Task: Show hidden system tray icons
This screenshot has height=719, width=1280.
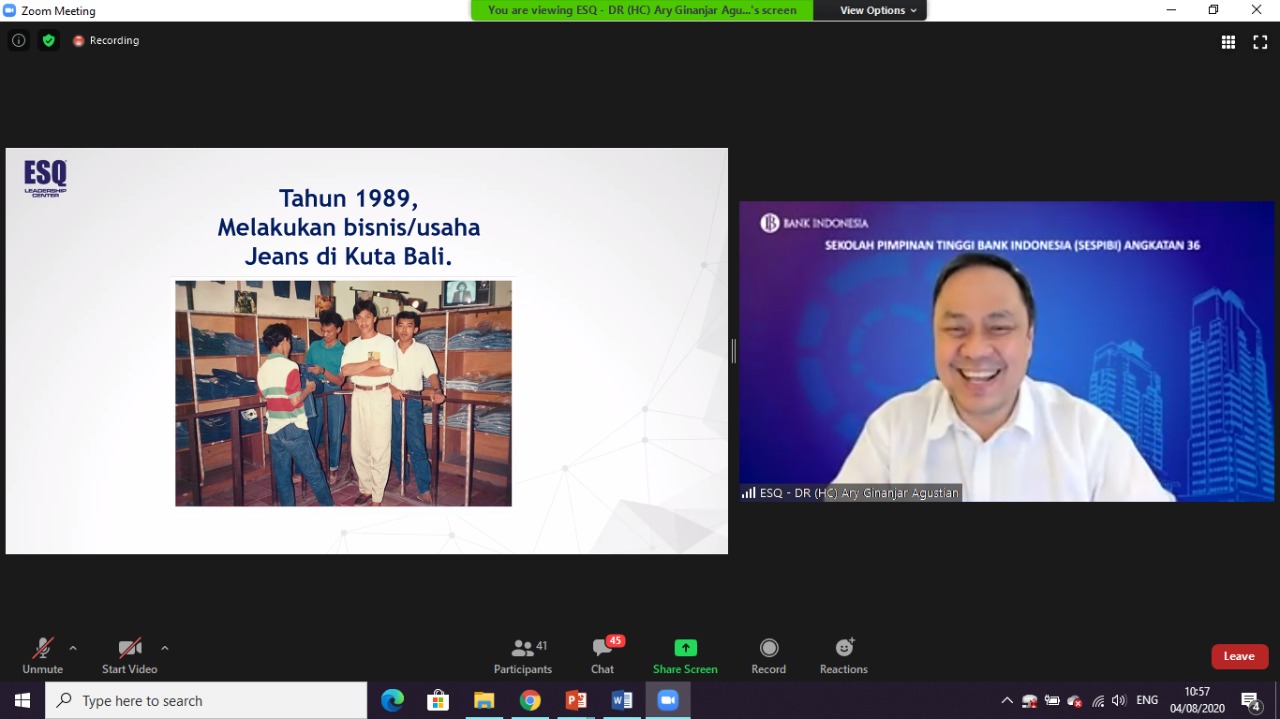Action: [x=1007, y=701]
